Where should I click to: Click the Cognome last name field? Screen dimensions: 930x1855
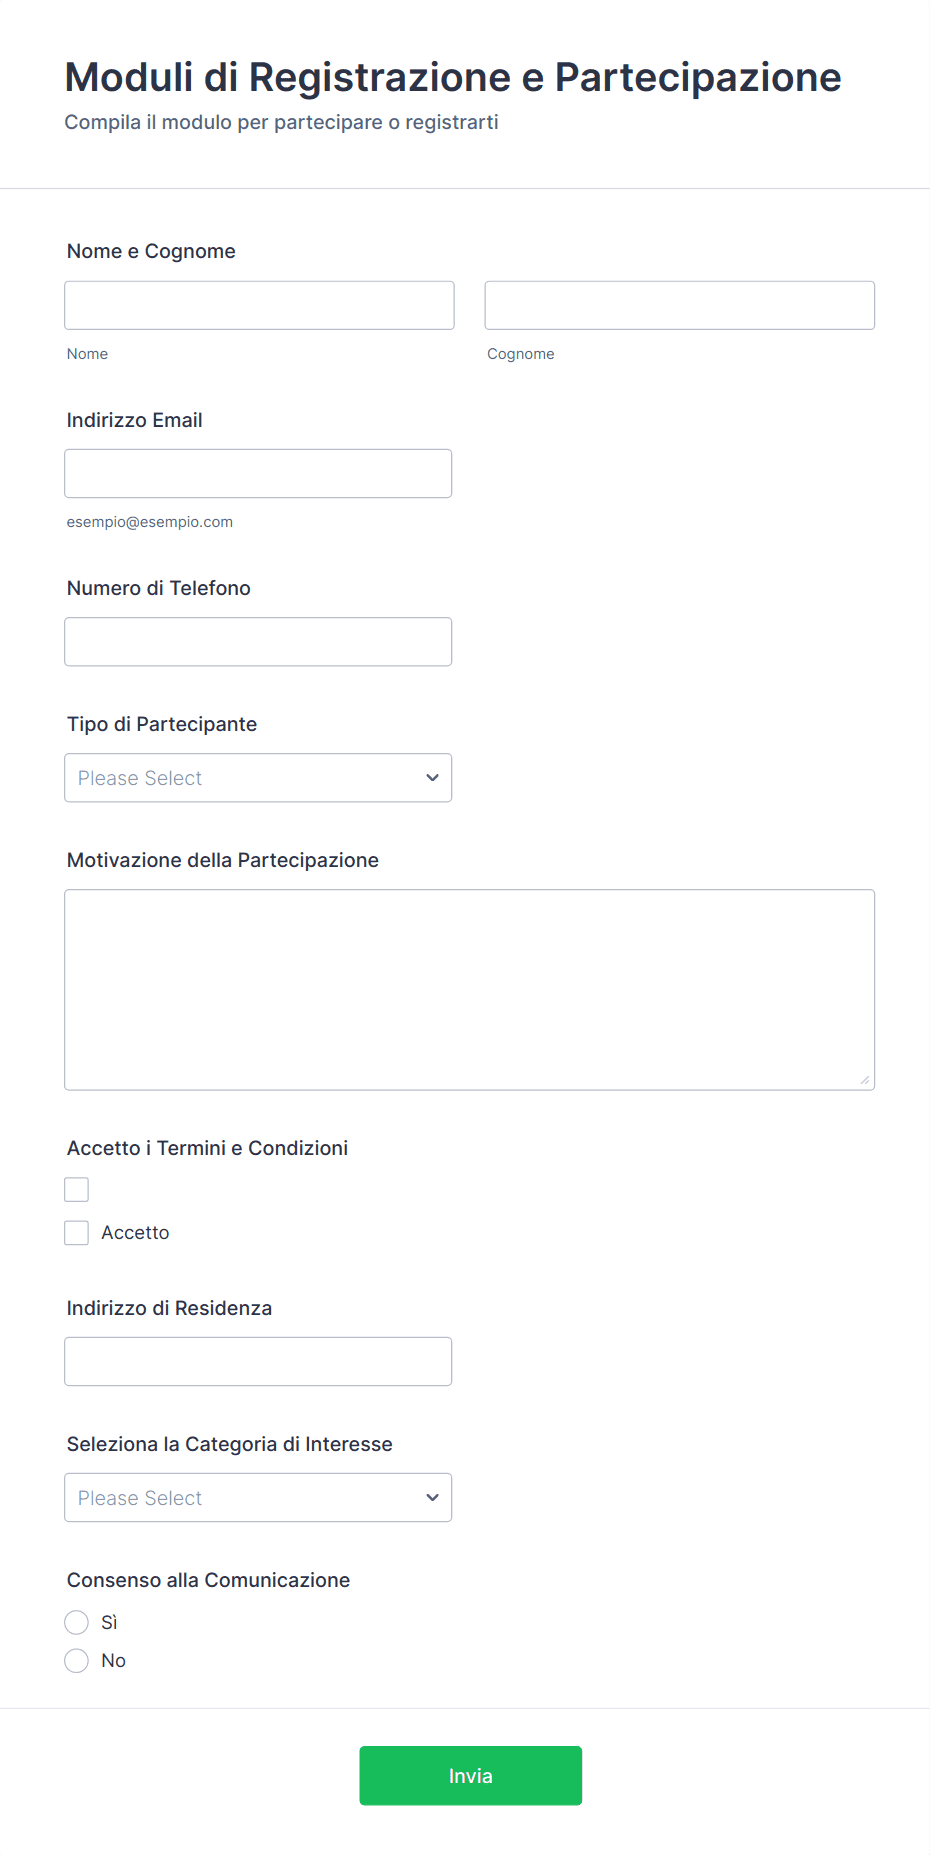[x=679, y=305]
